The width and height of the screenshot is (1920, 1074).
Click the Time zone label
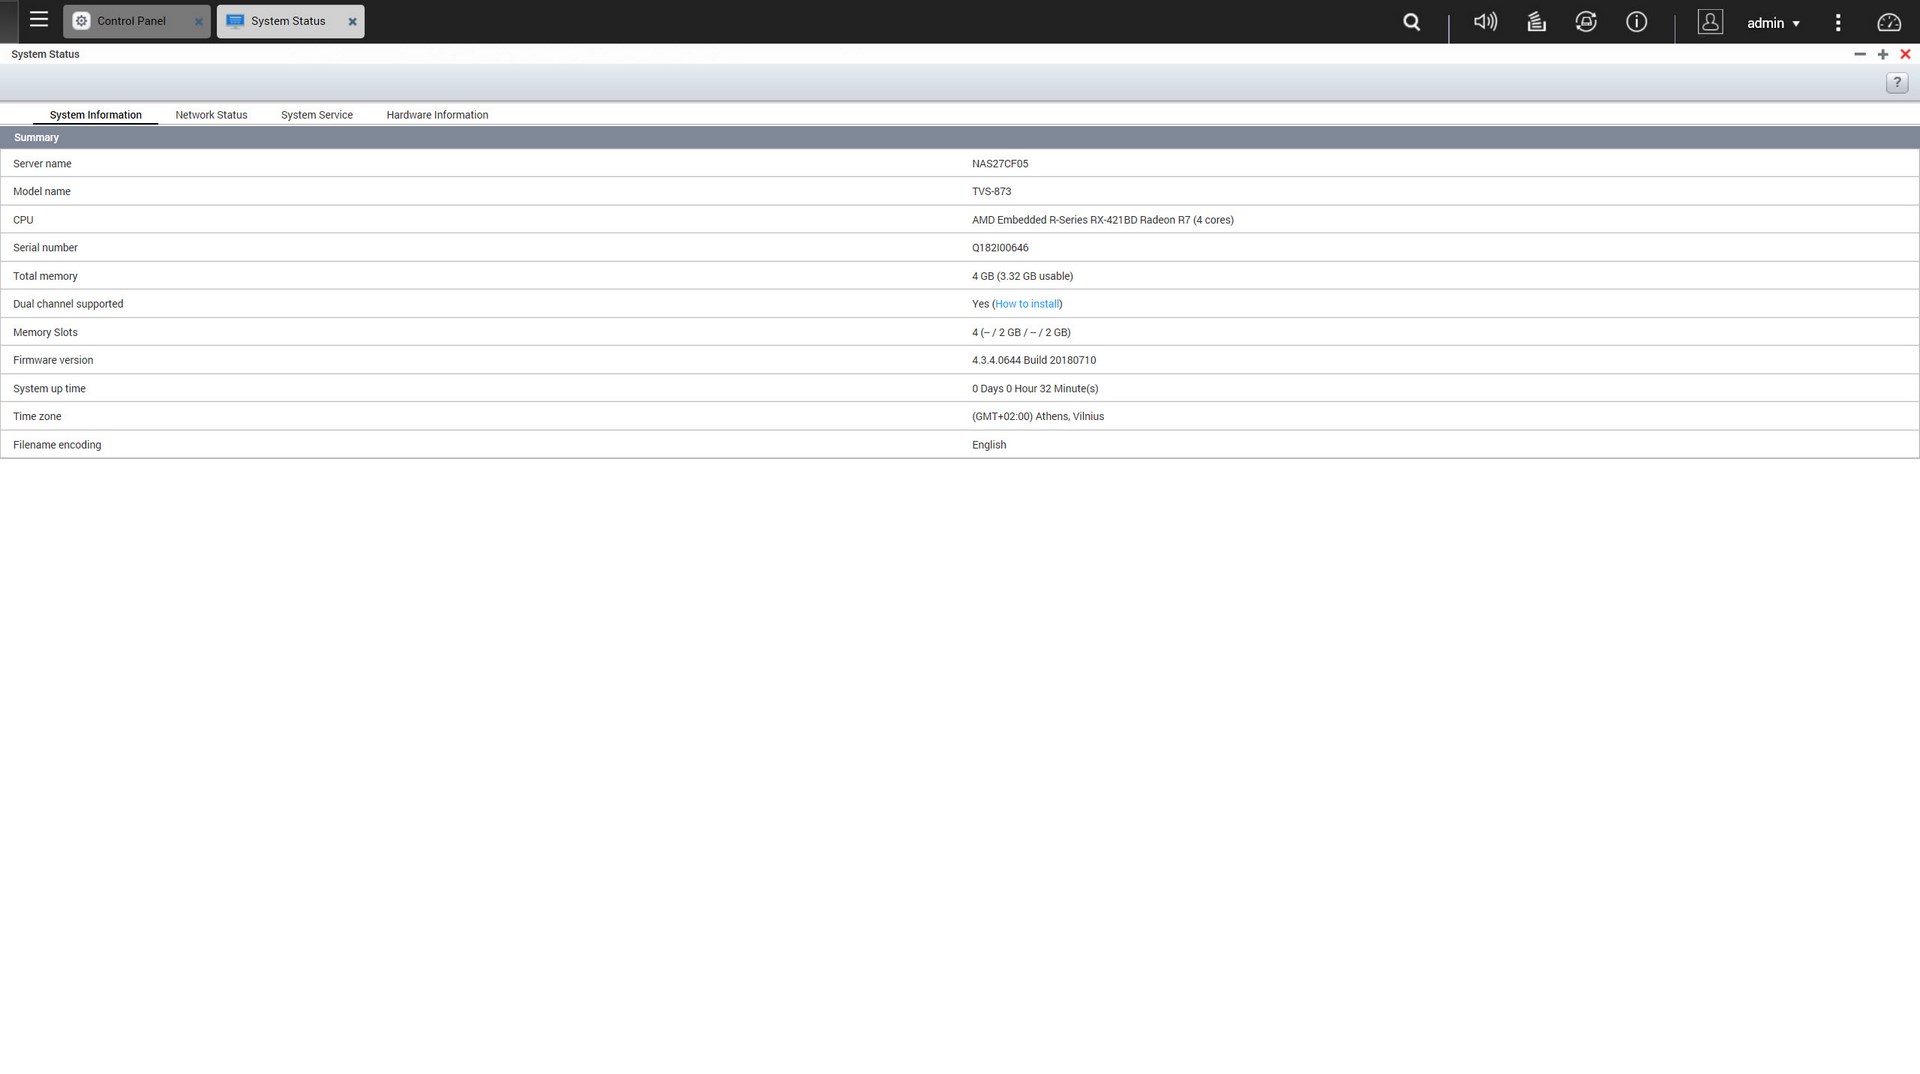coord(37,416)
